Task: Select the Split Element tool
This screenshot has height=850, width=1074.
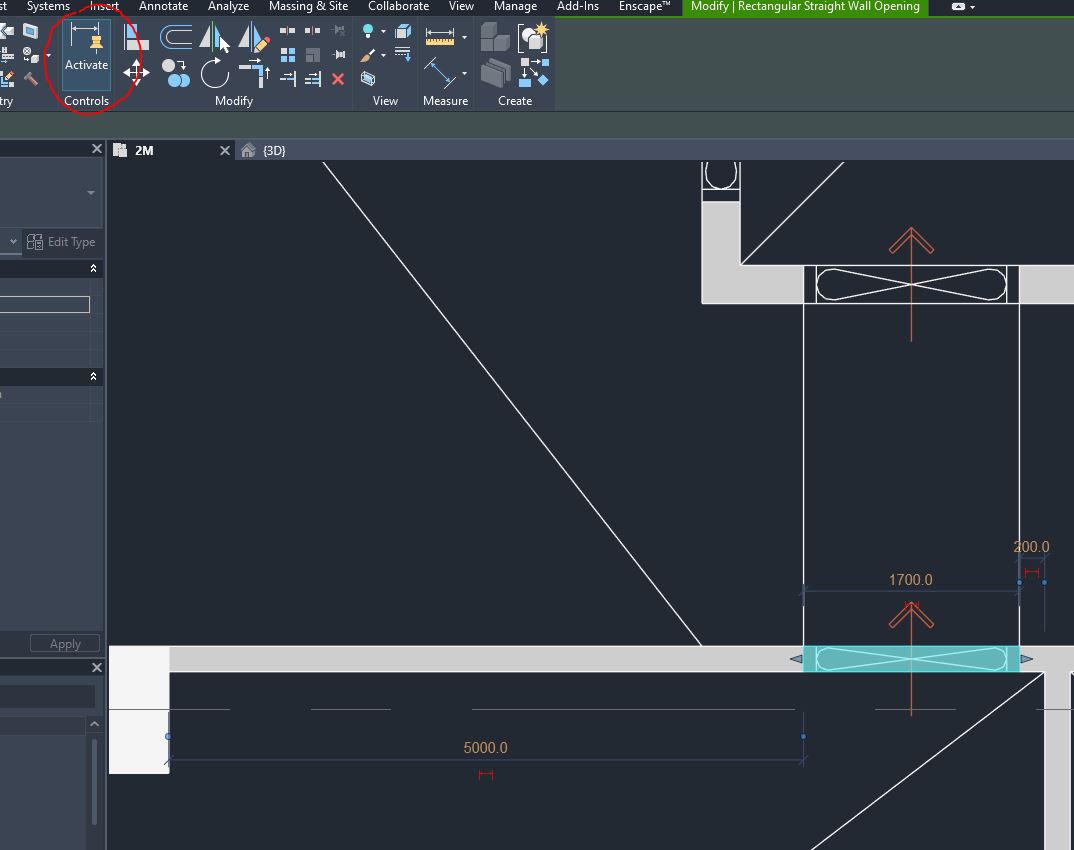Action: pyautogui.click(x=288, y=30)
